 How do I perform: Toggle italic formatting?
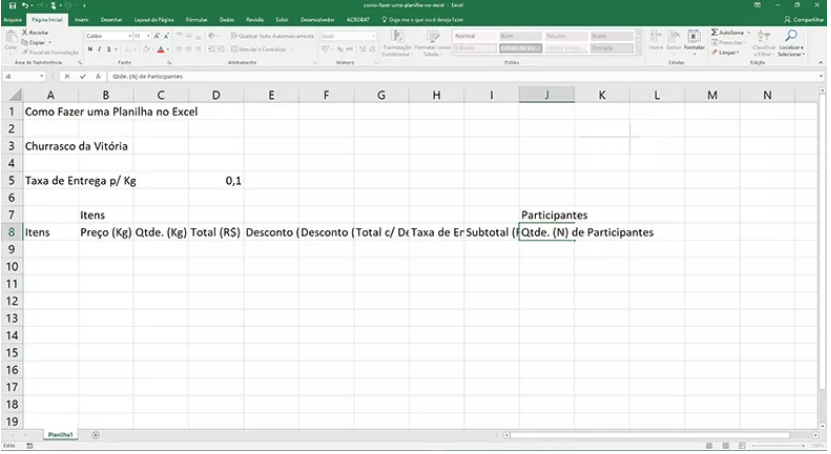pos(99,49)
